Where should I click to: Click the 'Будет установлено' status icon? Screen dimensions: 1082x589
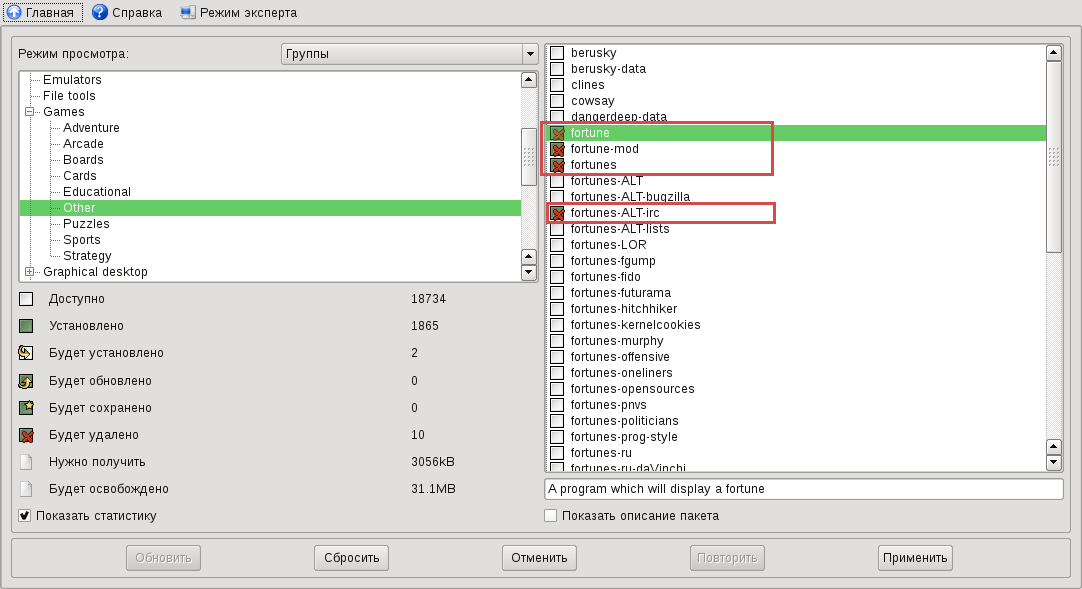(26, 353)
